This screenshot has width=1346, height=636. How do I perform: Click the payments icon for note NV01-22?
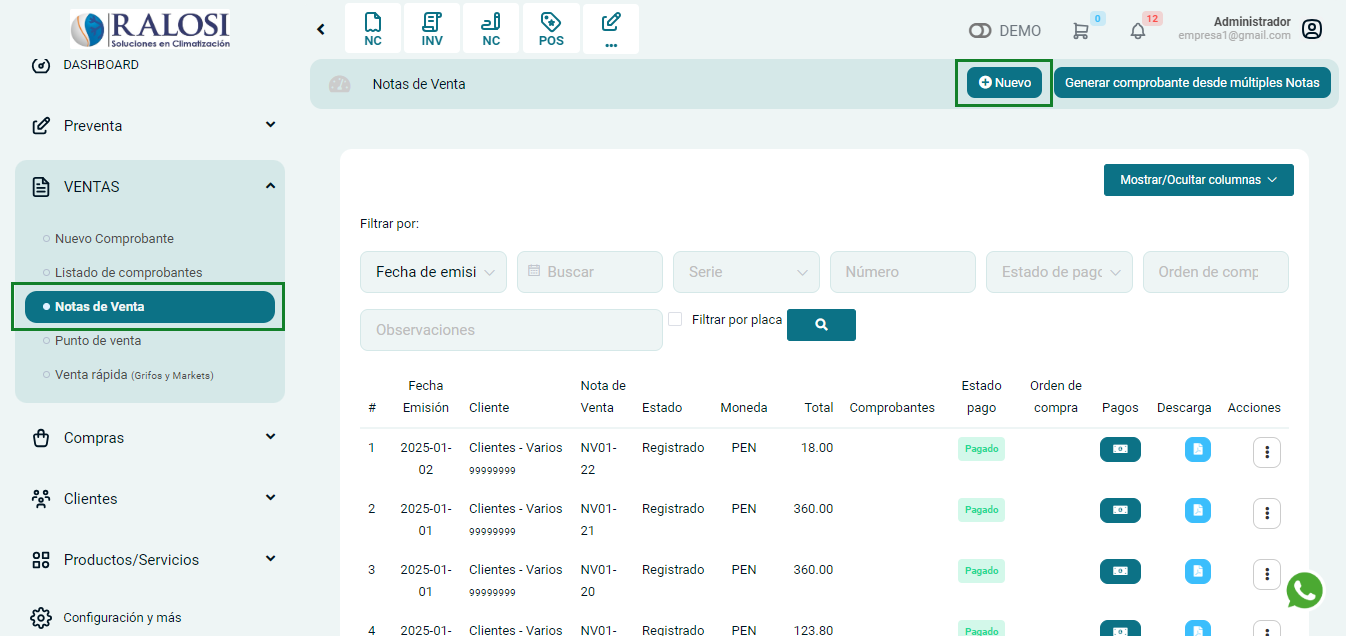pos(1120,449)
